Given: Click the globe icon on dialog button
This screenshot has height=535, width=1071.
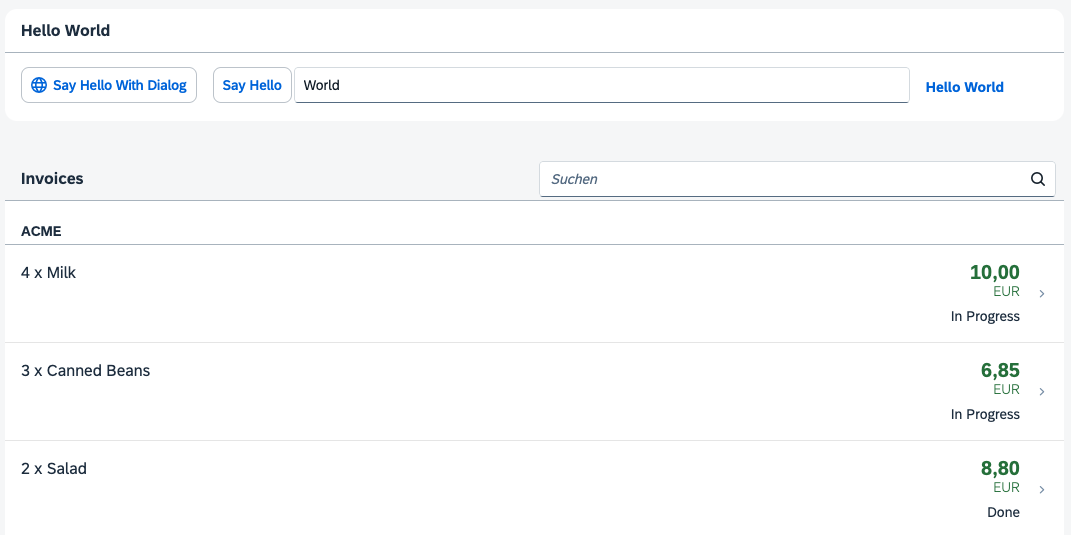Looking at the screenshot, I should pos(39,85).
